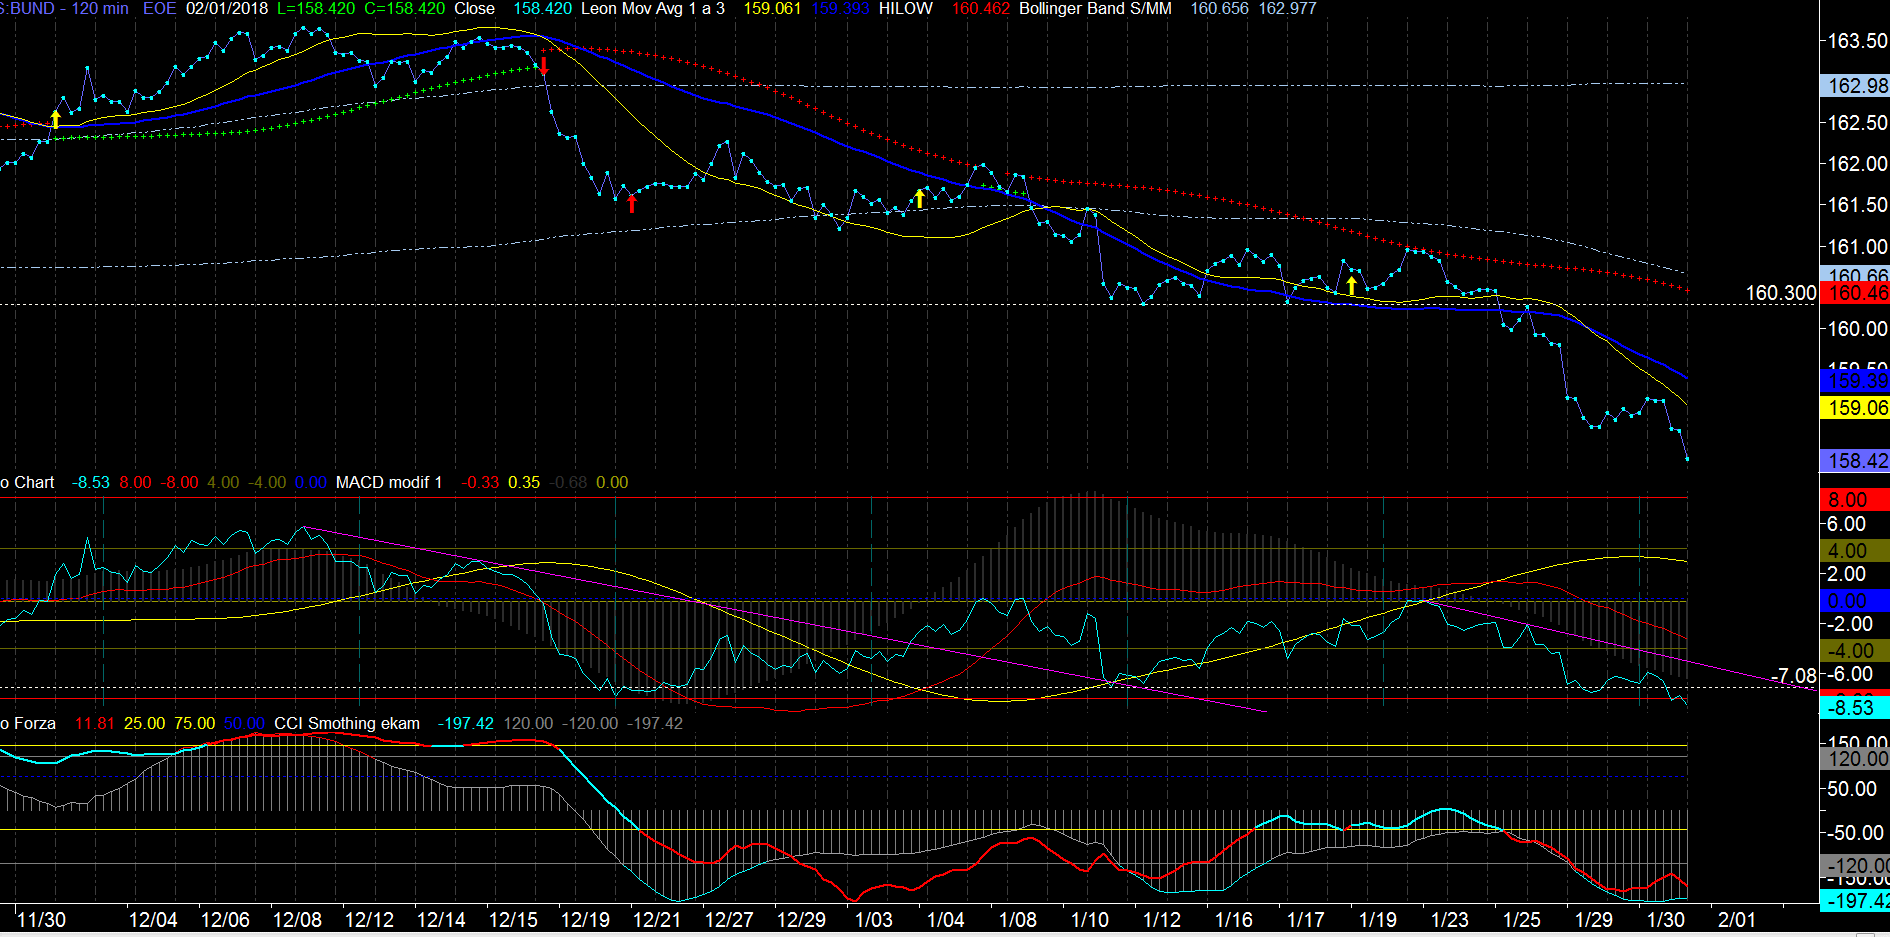The height and width of the screenshot is (937, 1890).
Task: Click the red up-arrow signal near 12/21
Action: click(x=632, y=203)
